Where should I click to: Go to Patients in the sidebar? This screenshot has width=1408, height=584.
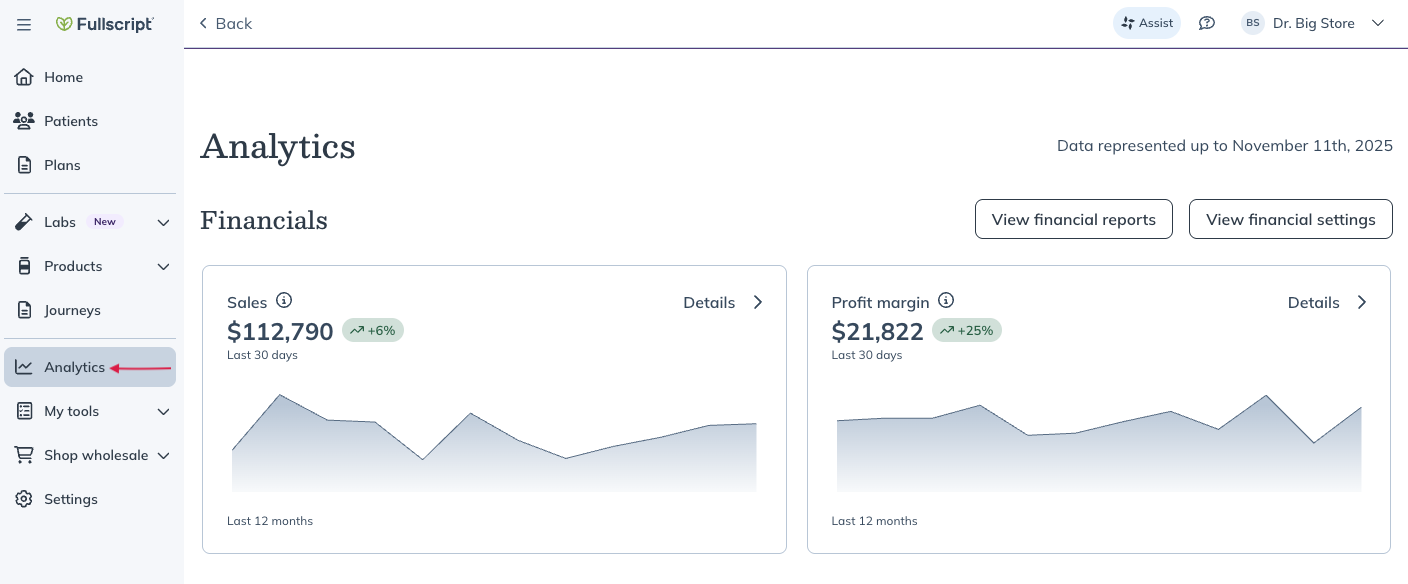click(x=70, y=121)
